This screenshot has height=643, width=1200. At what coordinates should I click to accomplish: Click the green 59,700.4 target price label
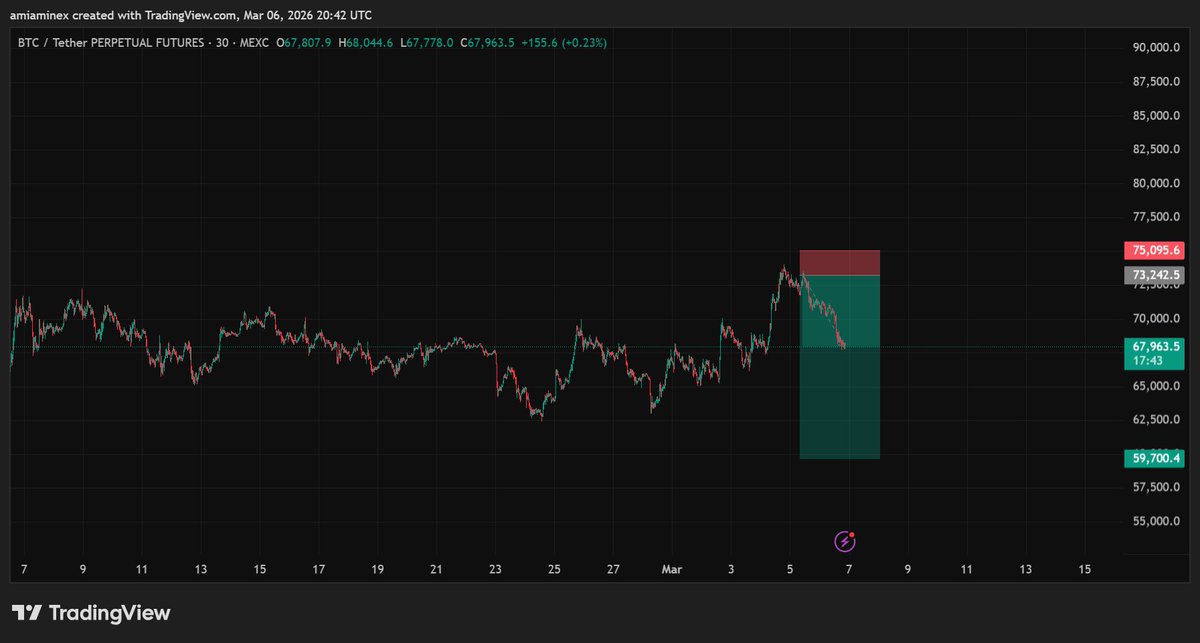tap(1153, 459)
